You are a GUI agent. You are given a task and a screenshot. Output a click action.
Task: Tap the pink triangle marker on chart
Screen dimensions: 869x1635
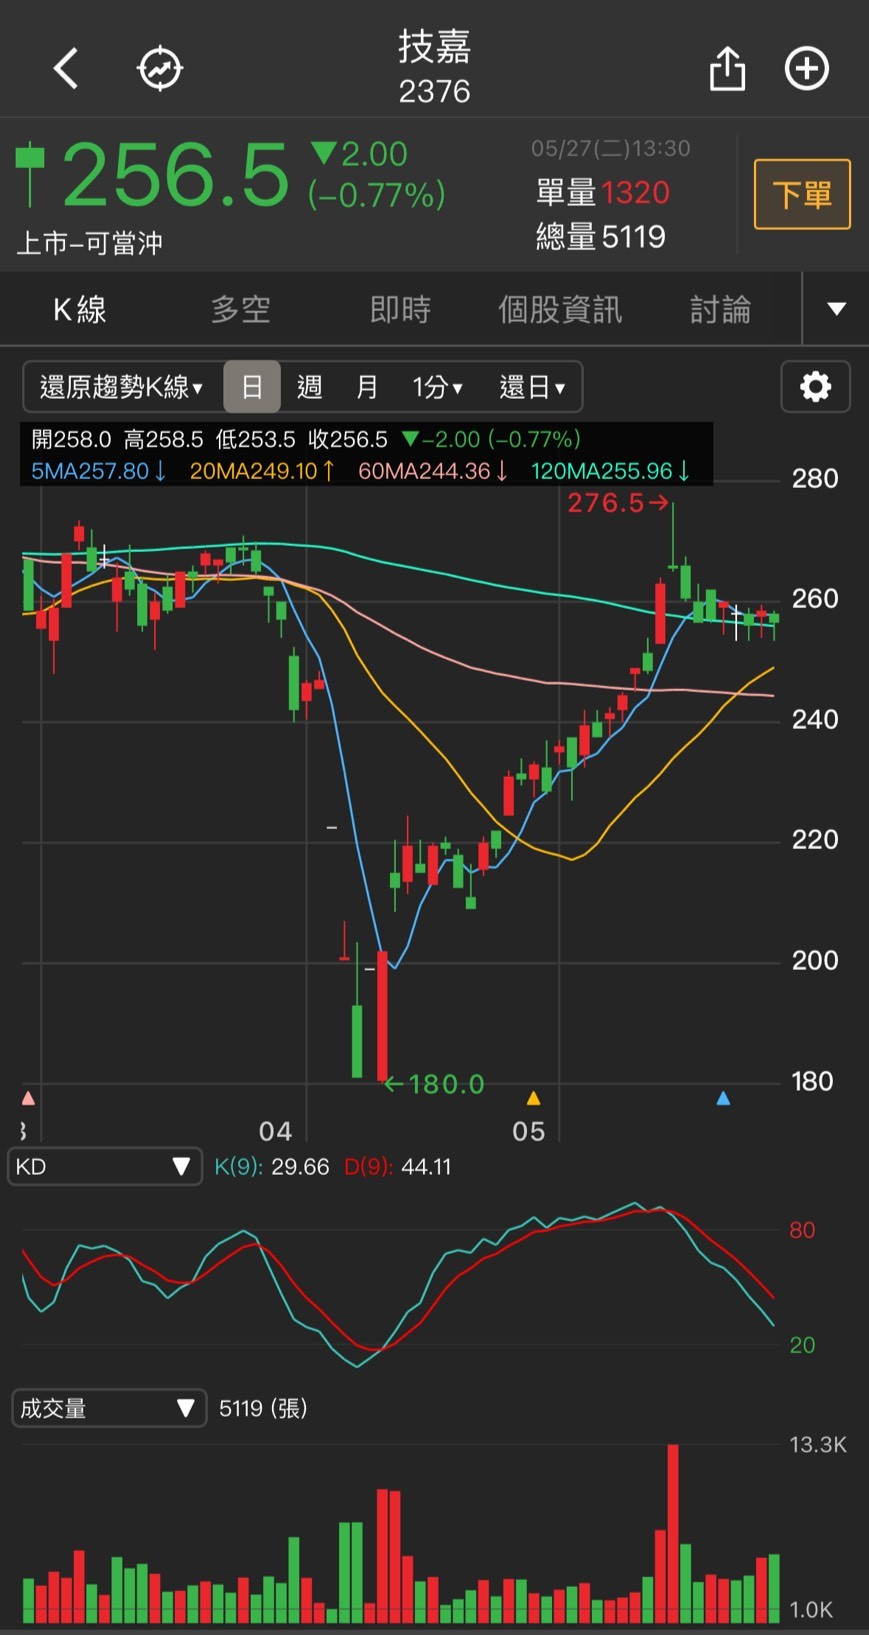coord(28,1098)
